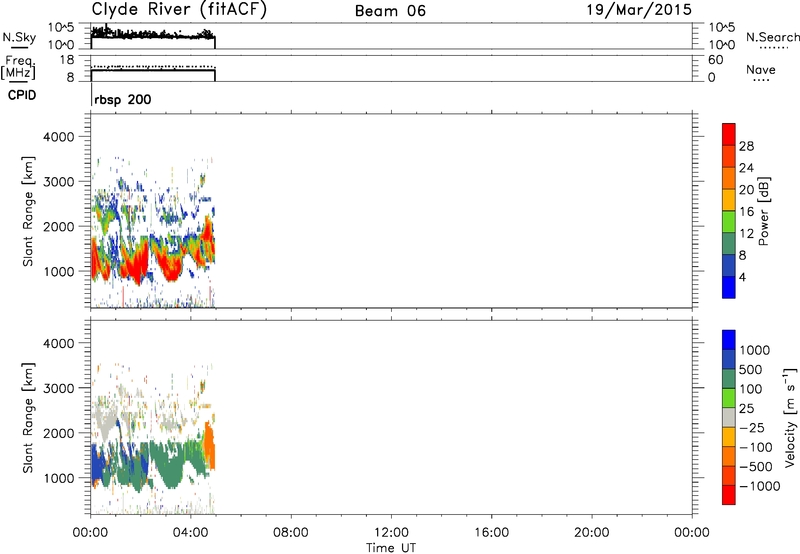Click the power panel 'Slant Range [km]' label
Image resolution: width=800 pixels, height=554 pixels.
click(x=28, y=211)
